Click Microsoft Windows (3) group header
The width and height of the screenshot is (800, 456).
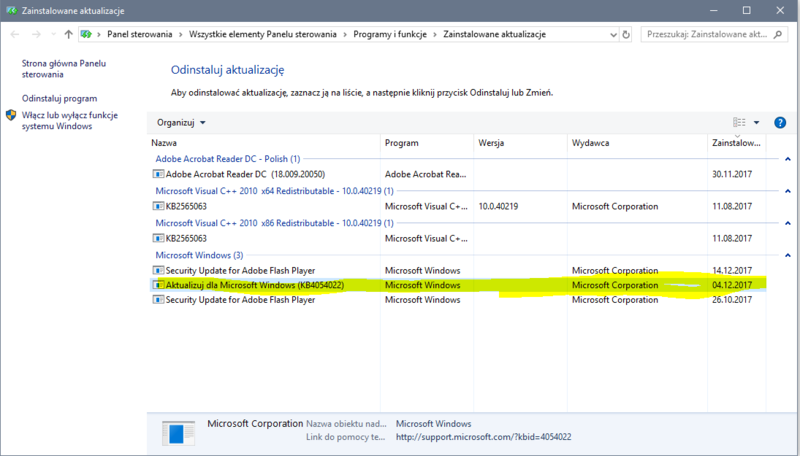tap(199, 255)
